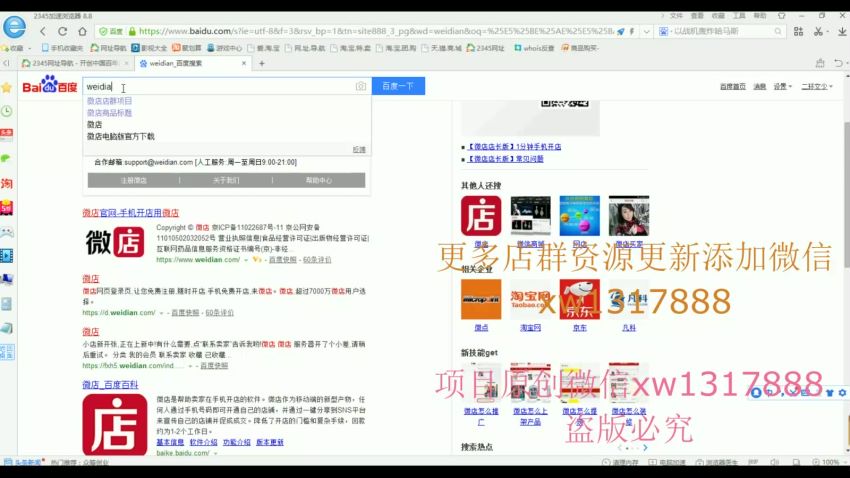Click the browser e logo icon
Image resolution: width=850 pixels, height=478 pixels.
point(14,27)
